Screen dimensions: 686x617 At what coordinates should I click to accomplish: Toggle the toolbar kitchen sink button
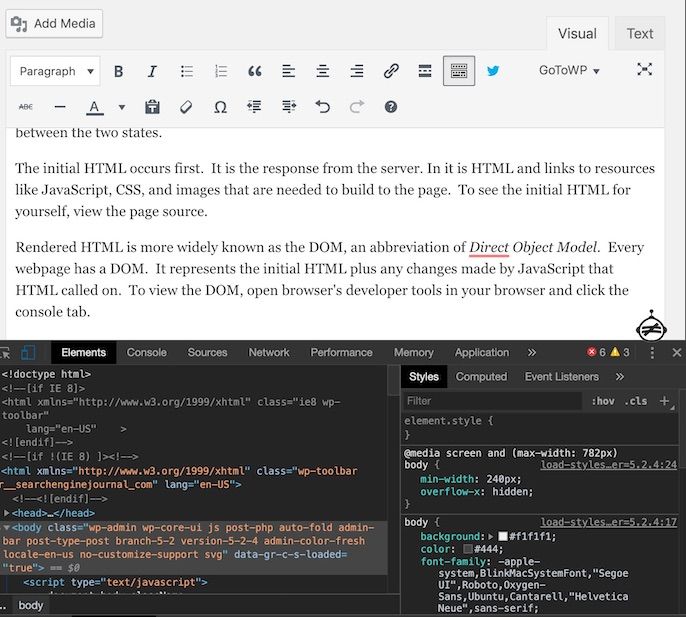point(459,71)
